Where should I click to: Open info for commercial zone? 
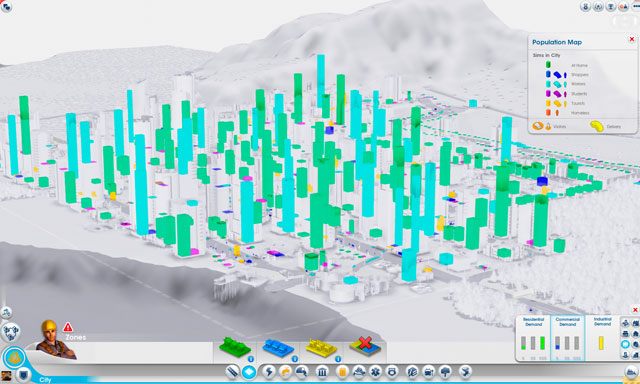(x=294, y=359)
